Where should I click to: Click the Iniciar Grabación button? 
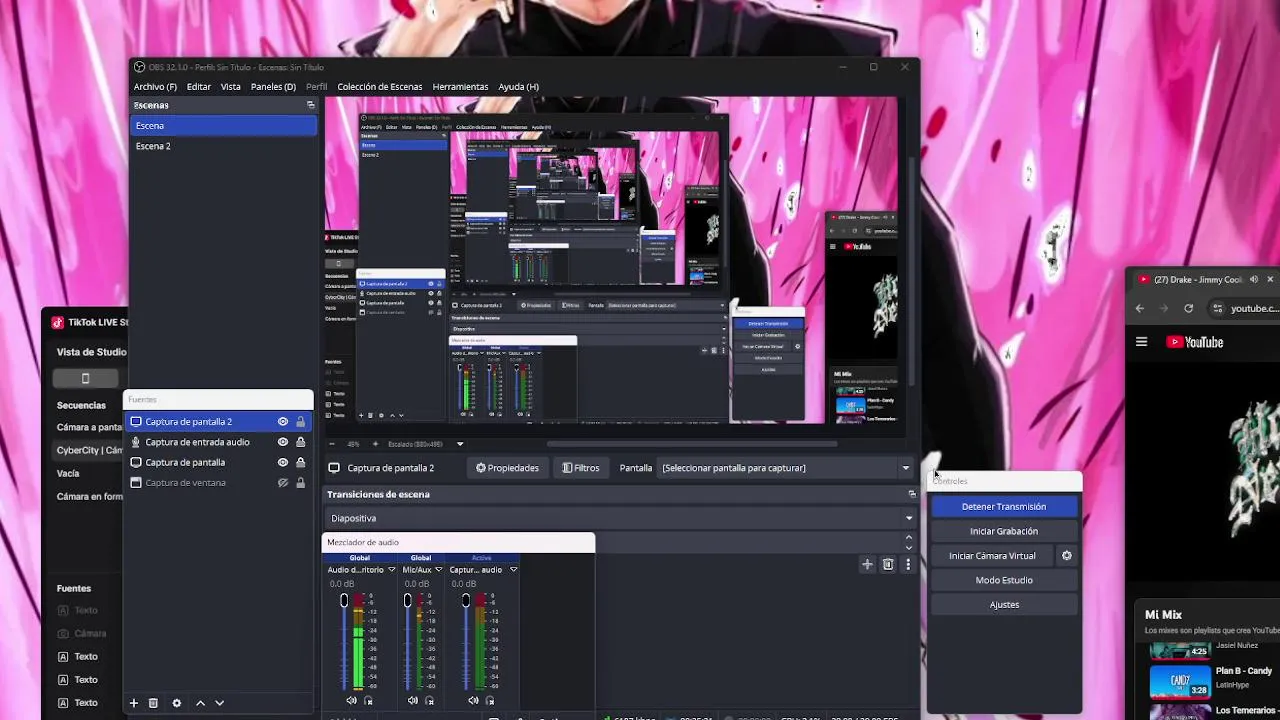pos(1004,531)
